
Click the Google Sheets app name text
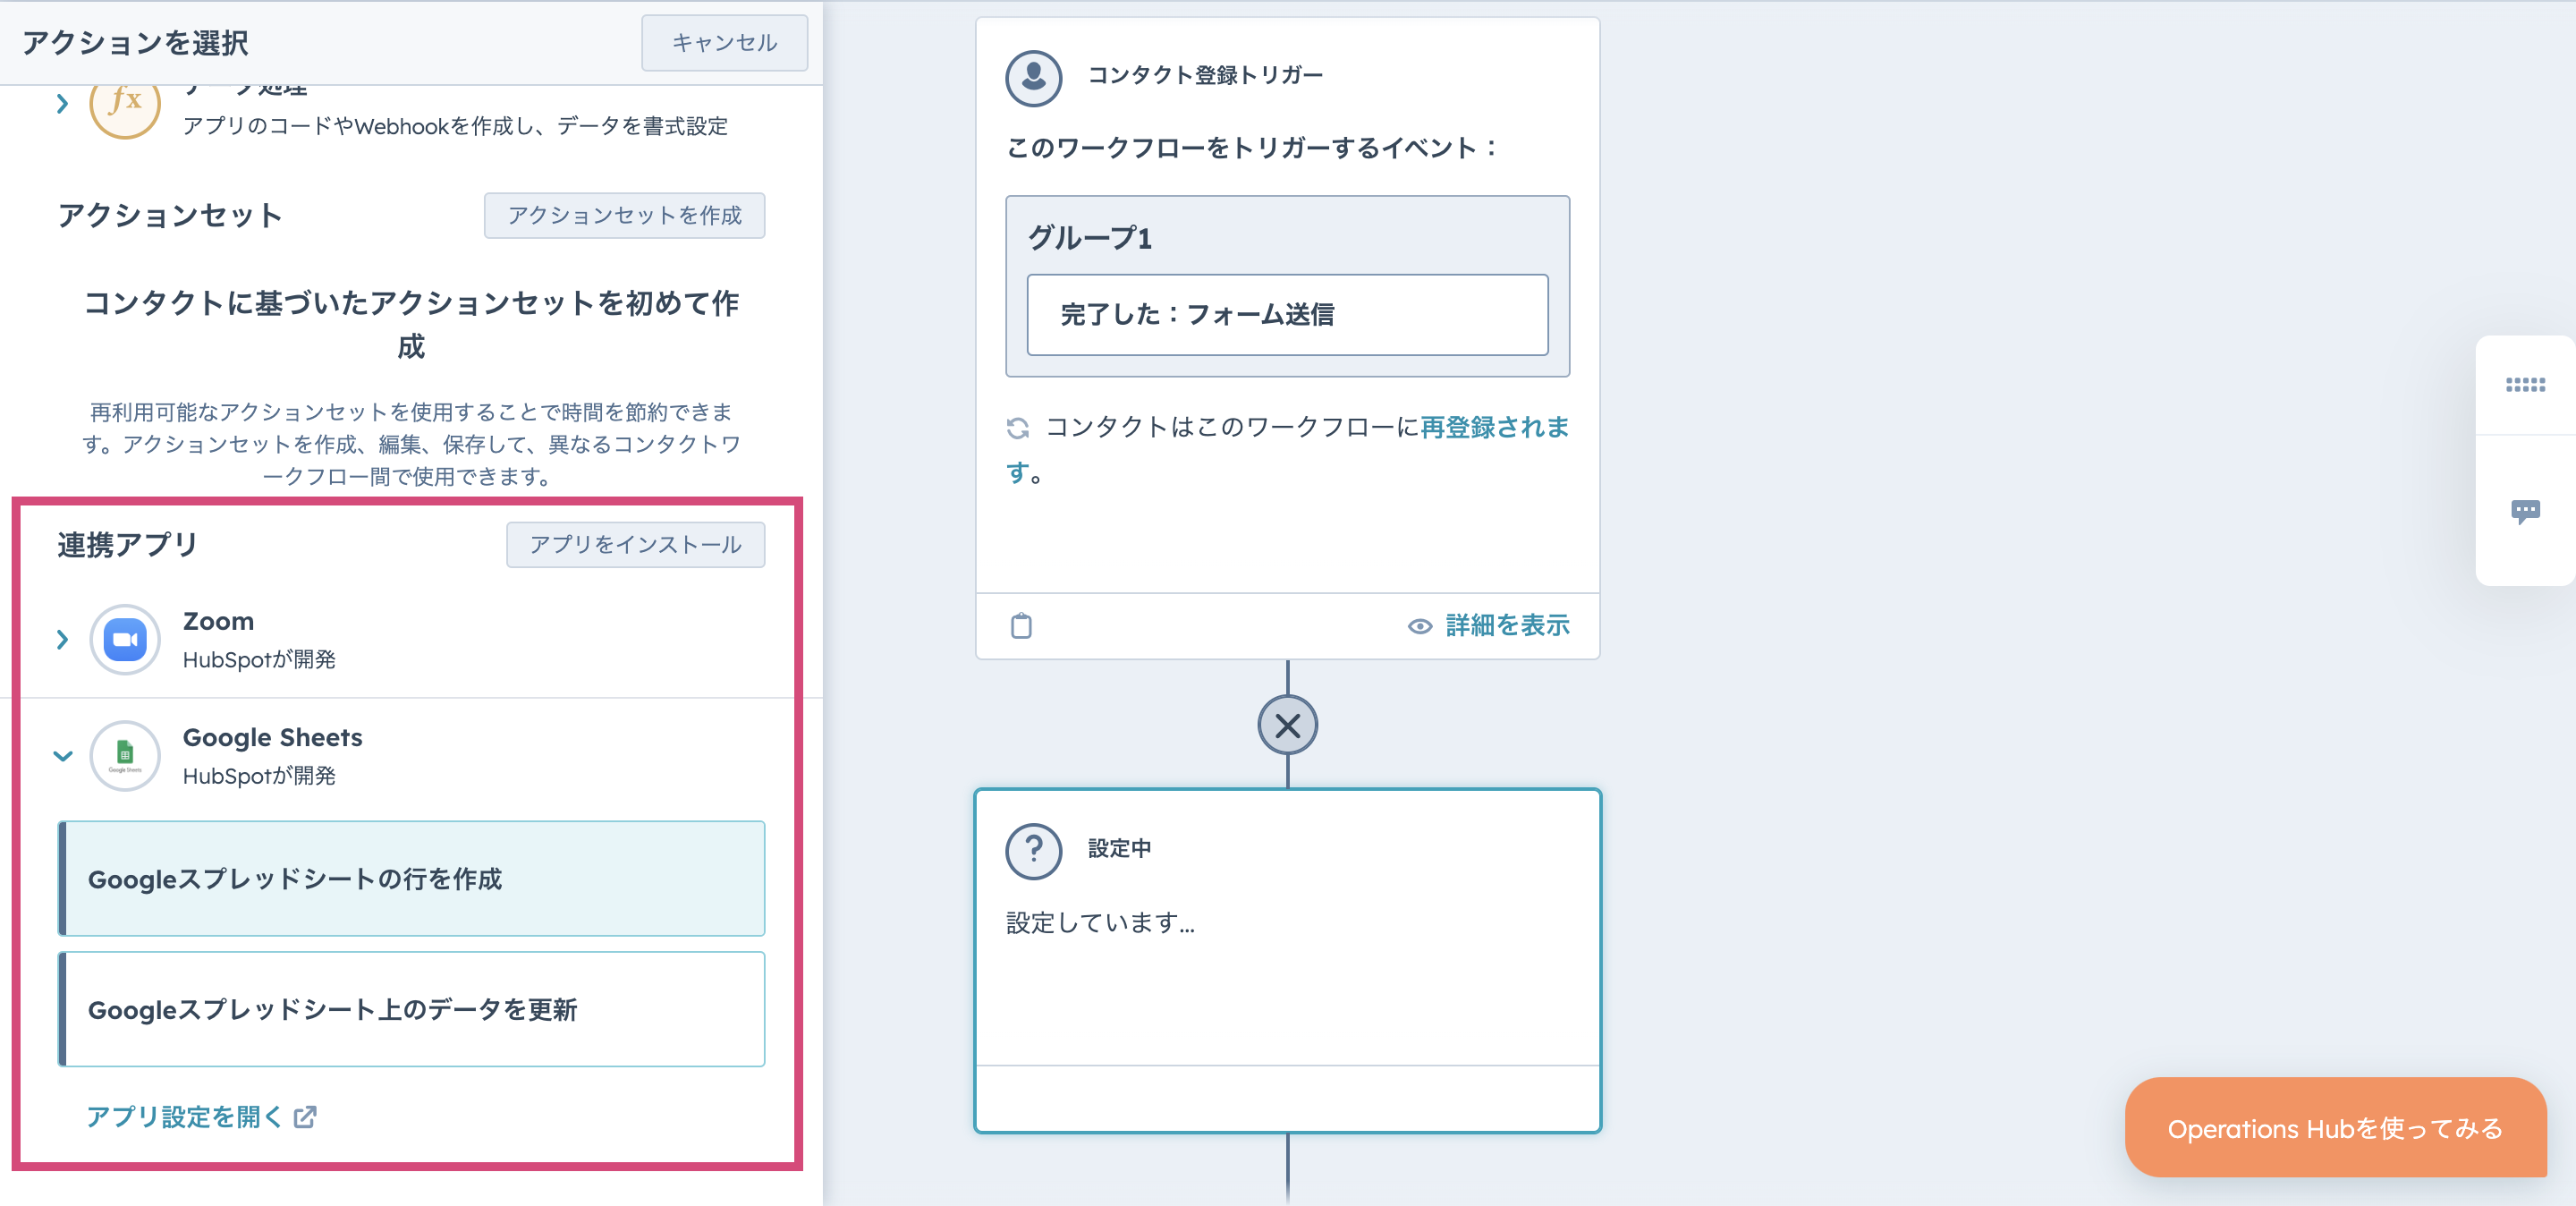tap(272, 737)
